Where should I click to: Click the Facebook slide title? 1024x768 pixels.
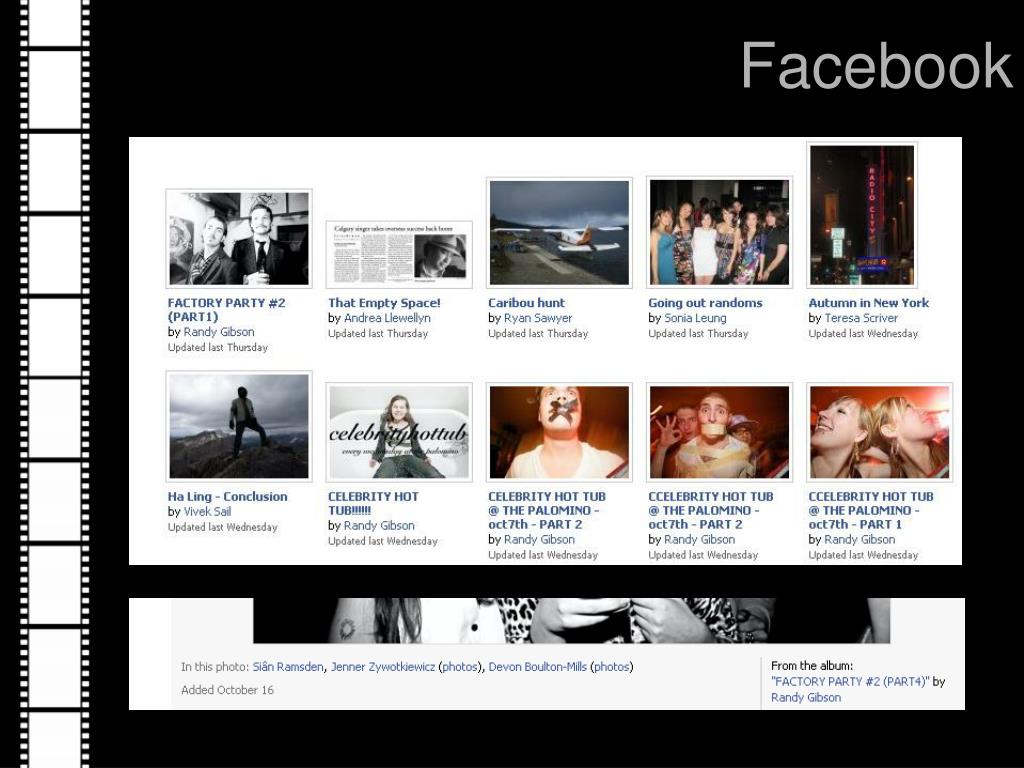click(876, 66)
